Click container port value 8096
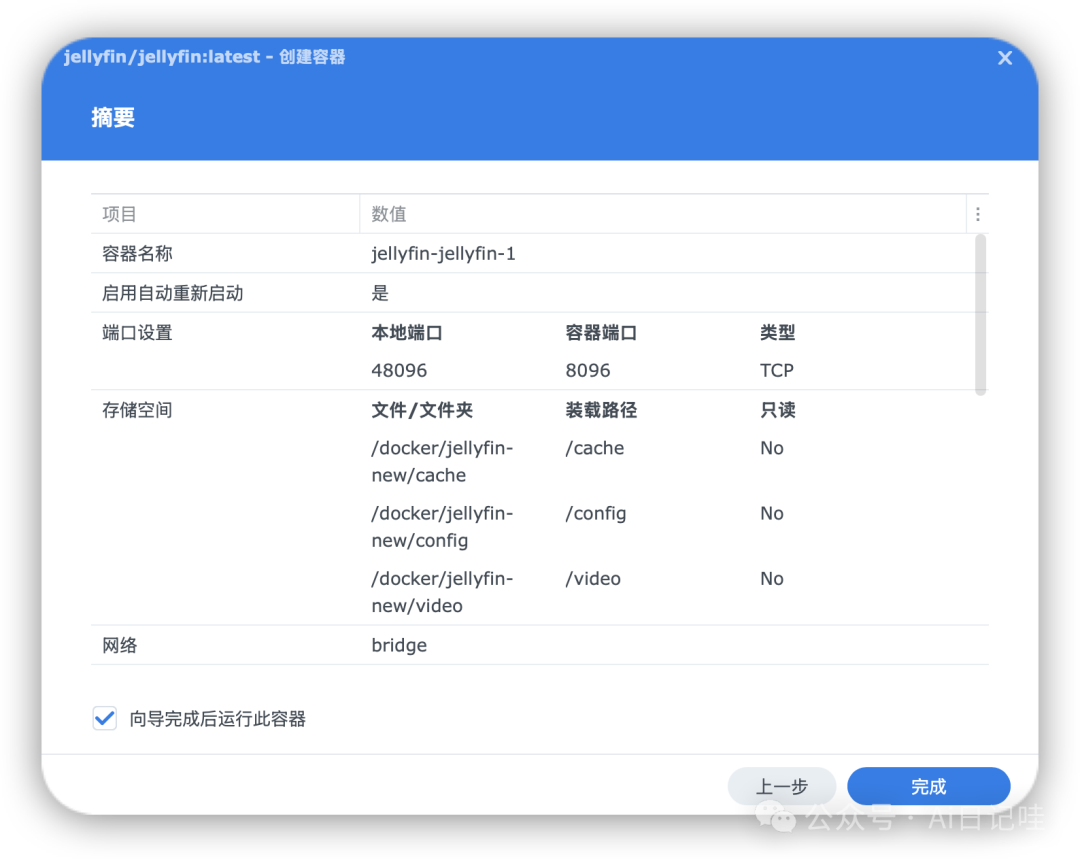This screenshot has width=1080, height=861. click(x=588, y=371)
